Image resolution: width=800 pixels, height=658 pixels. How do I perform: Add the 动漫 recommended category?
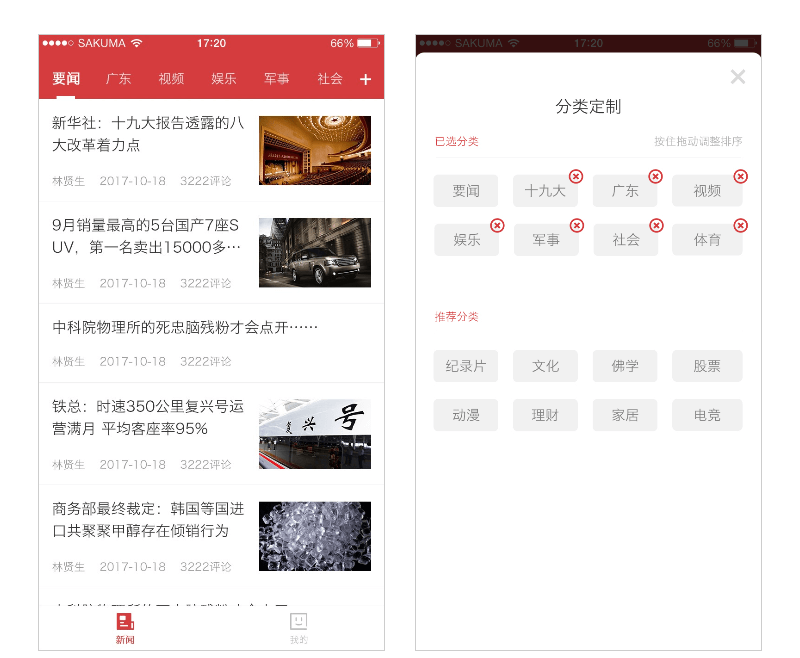[x=466, y=415]
